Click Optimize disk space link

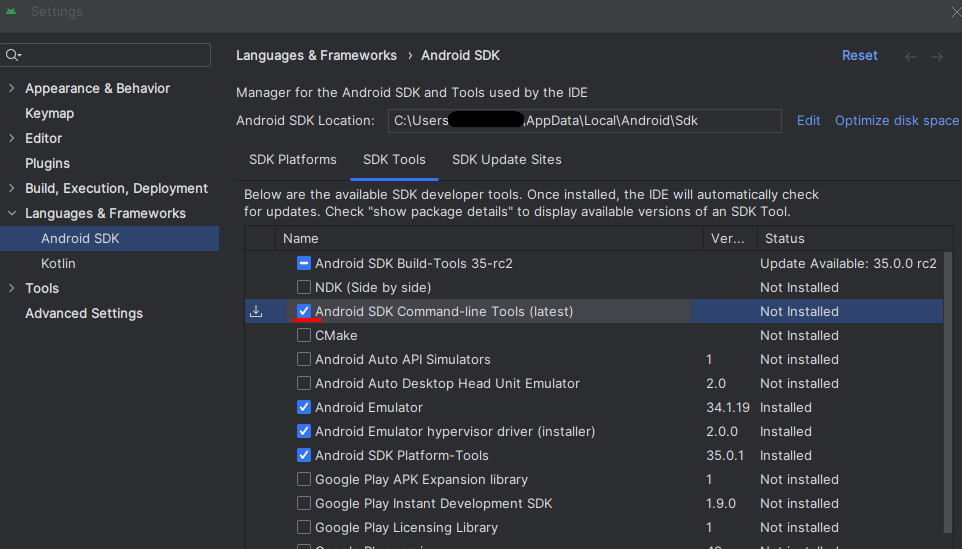896,121
